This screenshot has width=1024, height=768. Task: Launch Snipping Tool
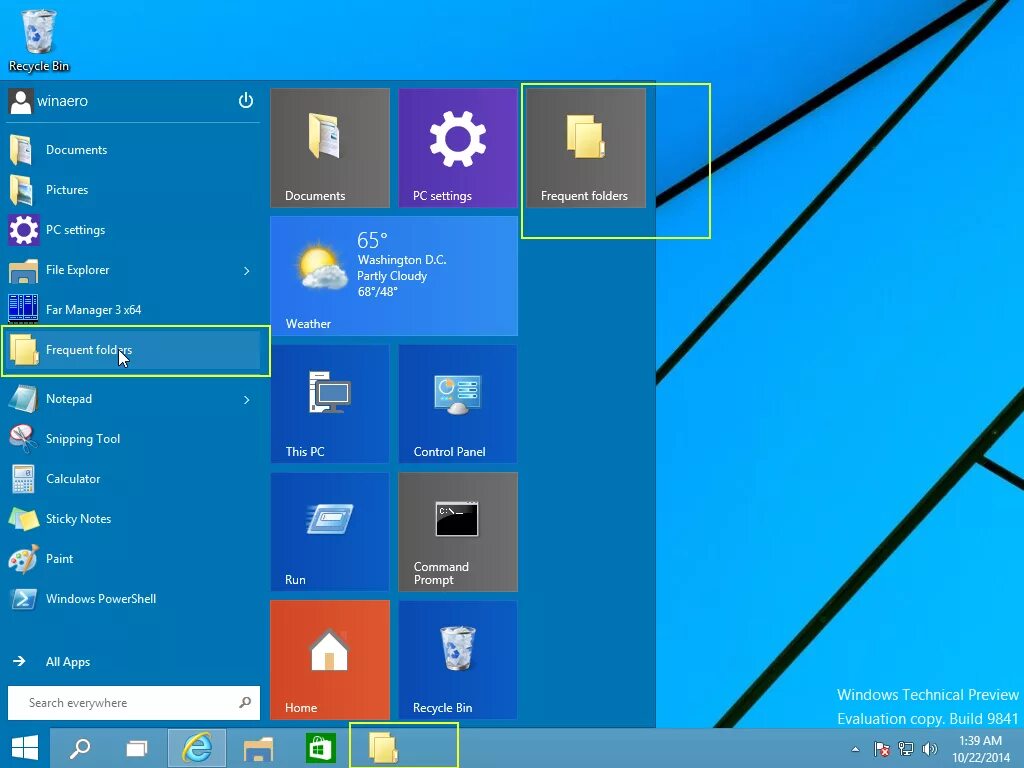pos(134,438)
